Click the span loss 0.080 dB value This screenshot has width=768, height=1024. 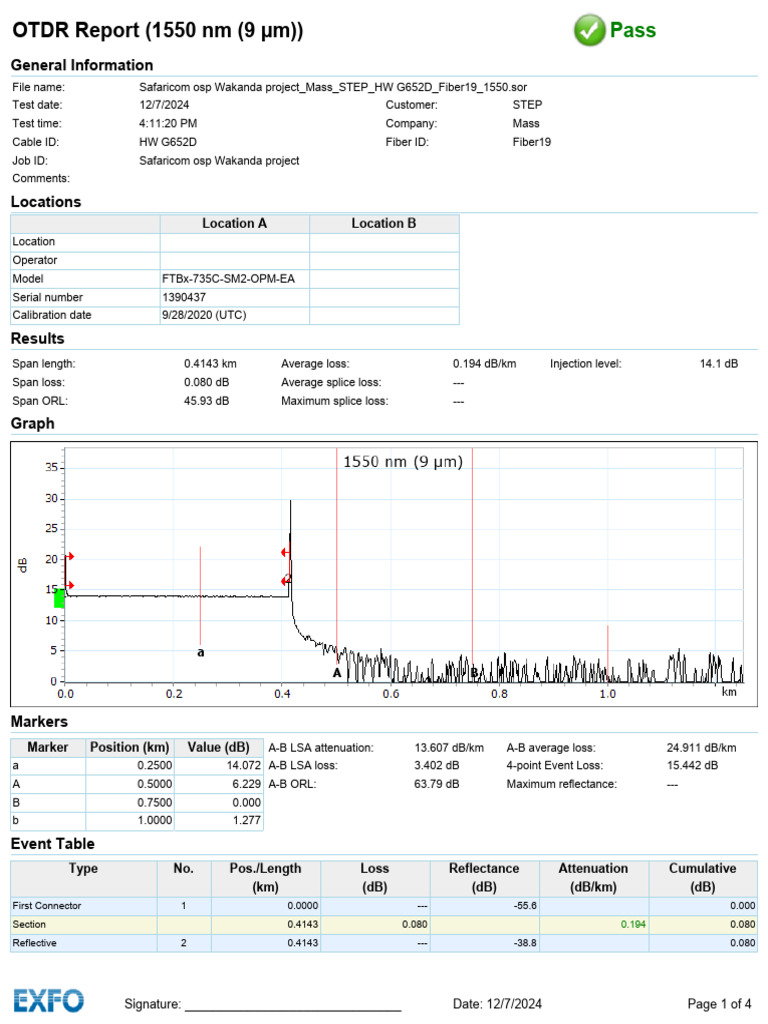(x=206, y=383)
